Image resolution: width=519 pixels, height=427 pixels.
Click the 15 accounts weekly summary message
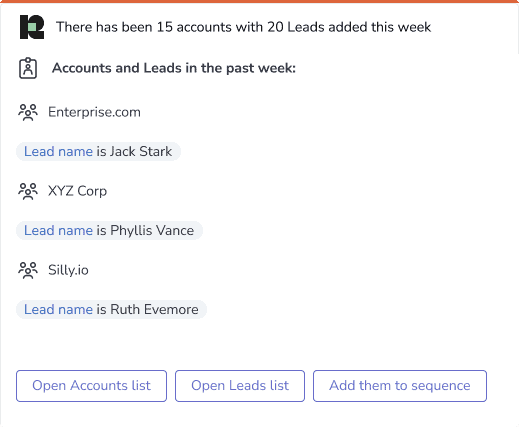243,27
